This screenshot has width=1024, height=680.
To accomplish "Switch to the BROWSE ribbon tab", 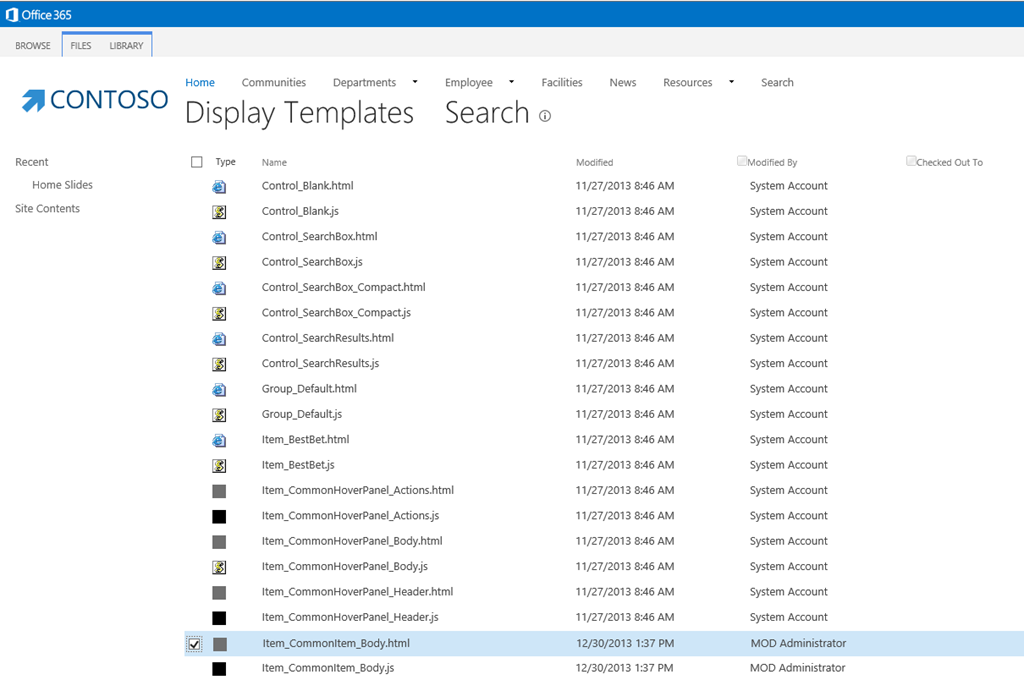I will click(33, 46).
